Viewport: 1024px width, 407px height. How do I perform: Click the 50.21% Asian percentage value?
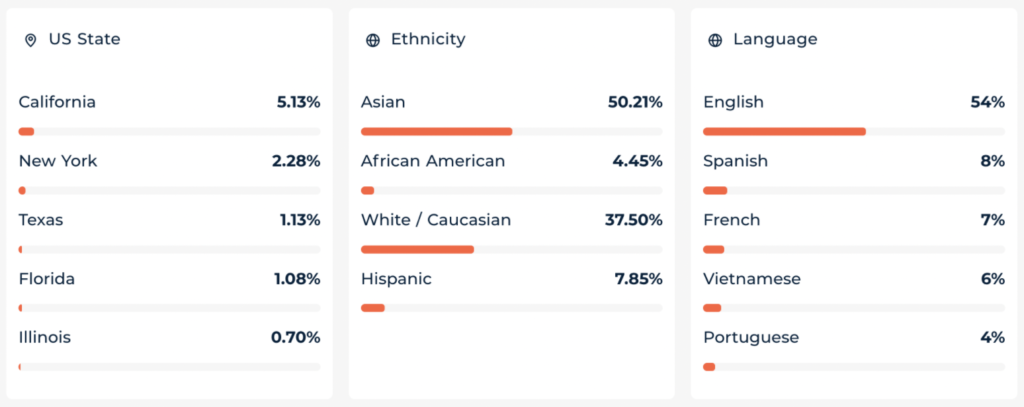point(635,102)
